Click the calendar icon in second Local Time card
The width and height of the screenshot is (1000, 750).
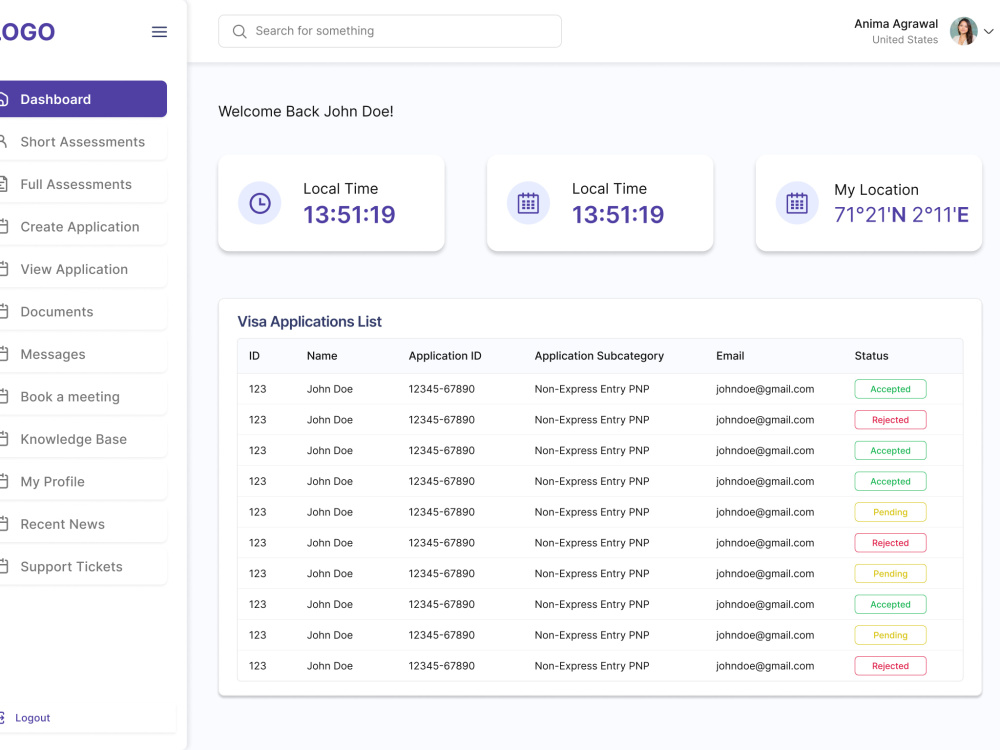coord(528,203)
